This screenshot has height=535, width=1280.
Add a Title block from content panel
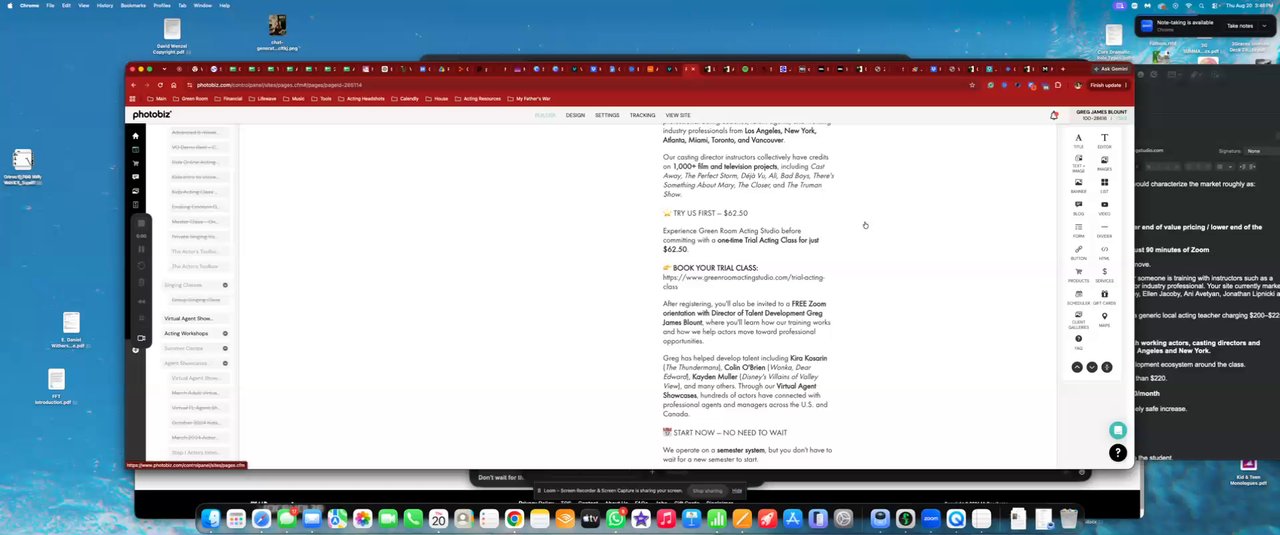coord(1078,140)
